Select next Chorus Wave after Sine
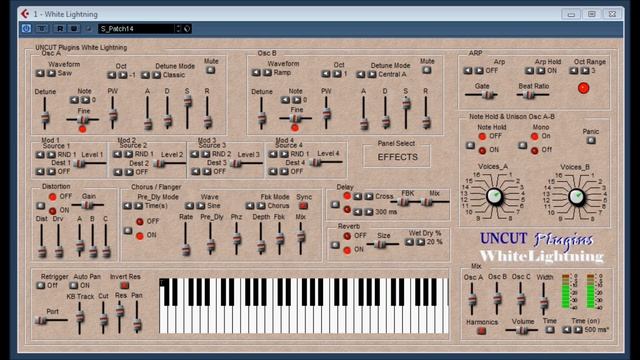640x360 pixels. (x=201, y=206)
